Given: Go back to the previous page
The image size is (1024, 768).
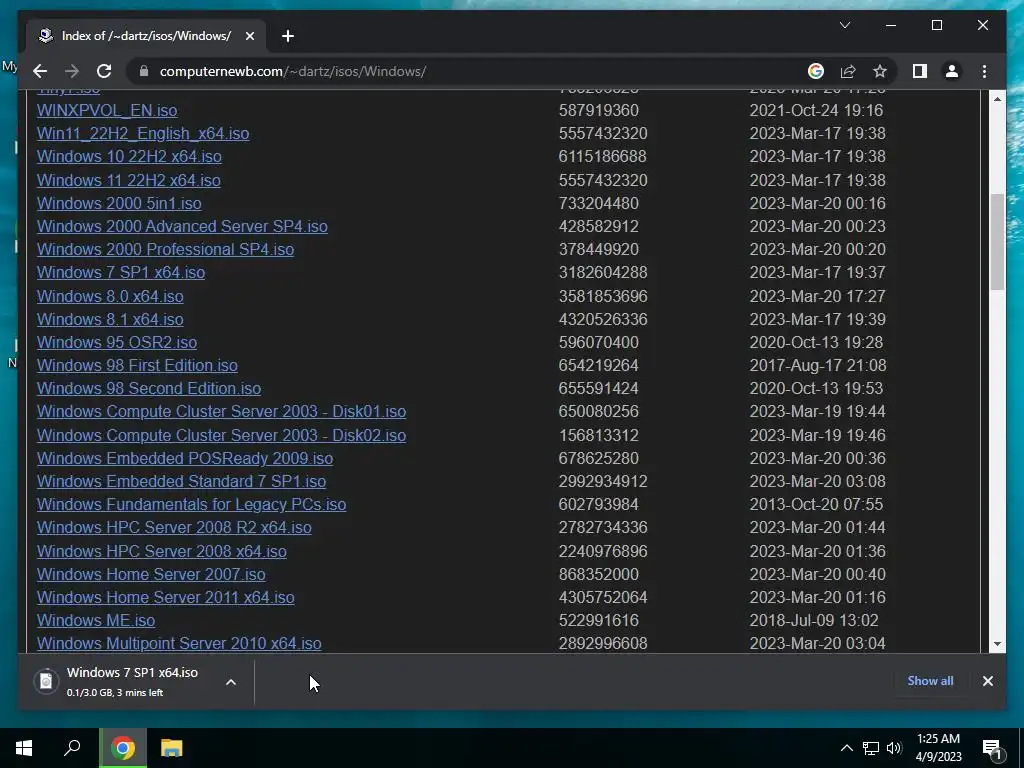Looking at the screenshot, I should (40, 71).
